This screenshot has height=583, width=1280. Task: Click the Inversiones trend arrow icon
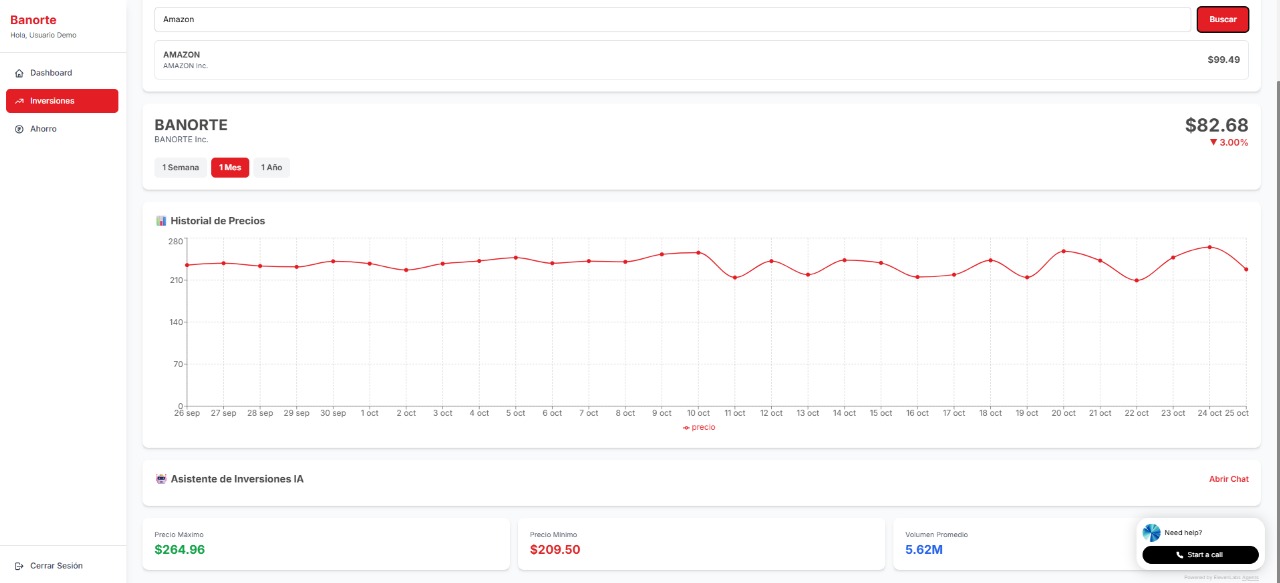coord(19,101)
